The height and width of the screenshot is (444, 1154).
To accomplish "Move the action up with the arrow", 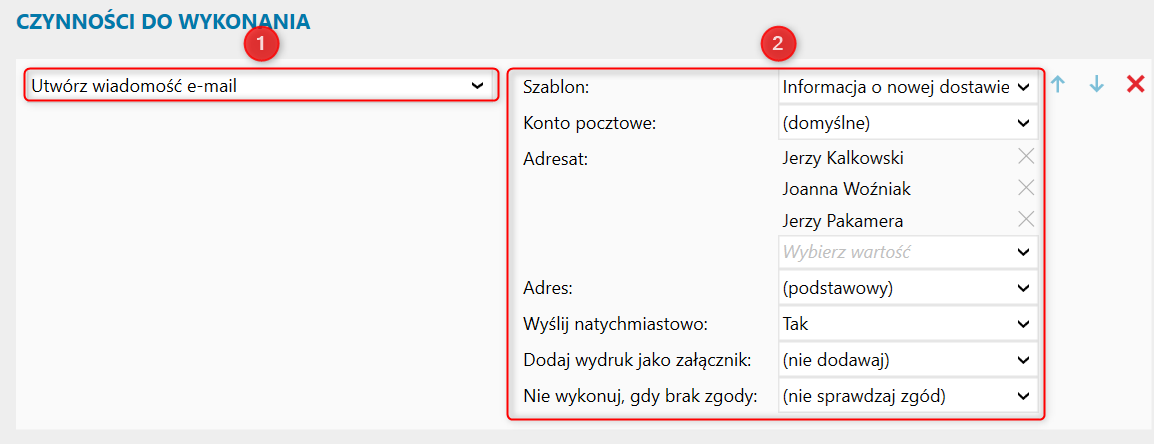I will 1058,85.
